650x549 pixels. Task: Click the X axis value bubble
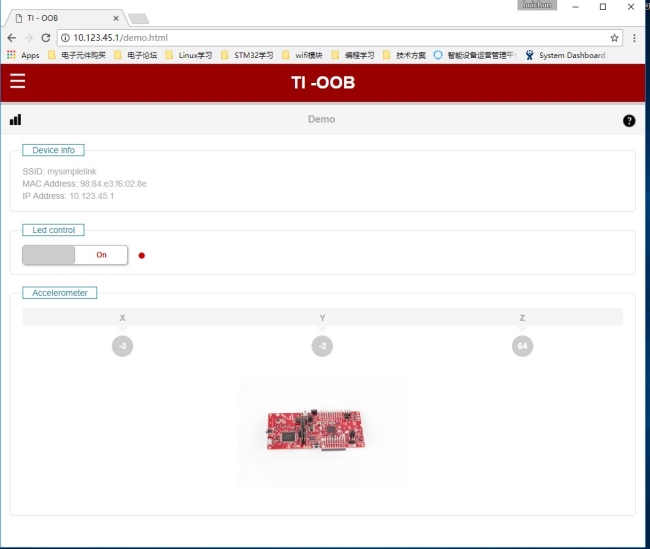122,346
